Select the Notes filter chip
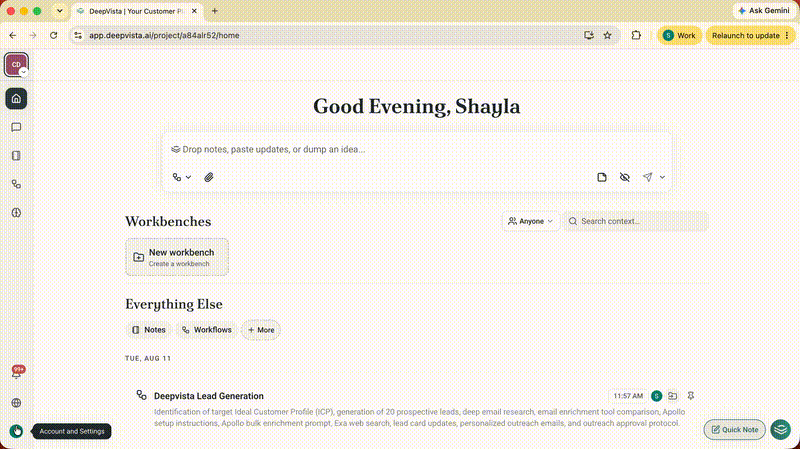The height and width of the screenshot is (449, 800). 148,330
